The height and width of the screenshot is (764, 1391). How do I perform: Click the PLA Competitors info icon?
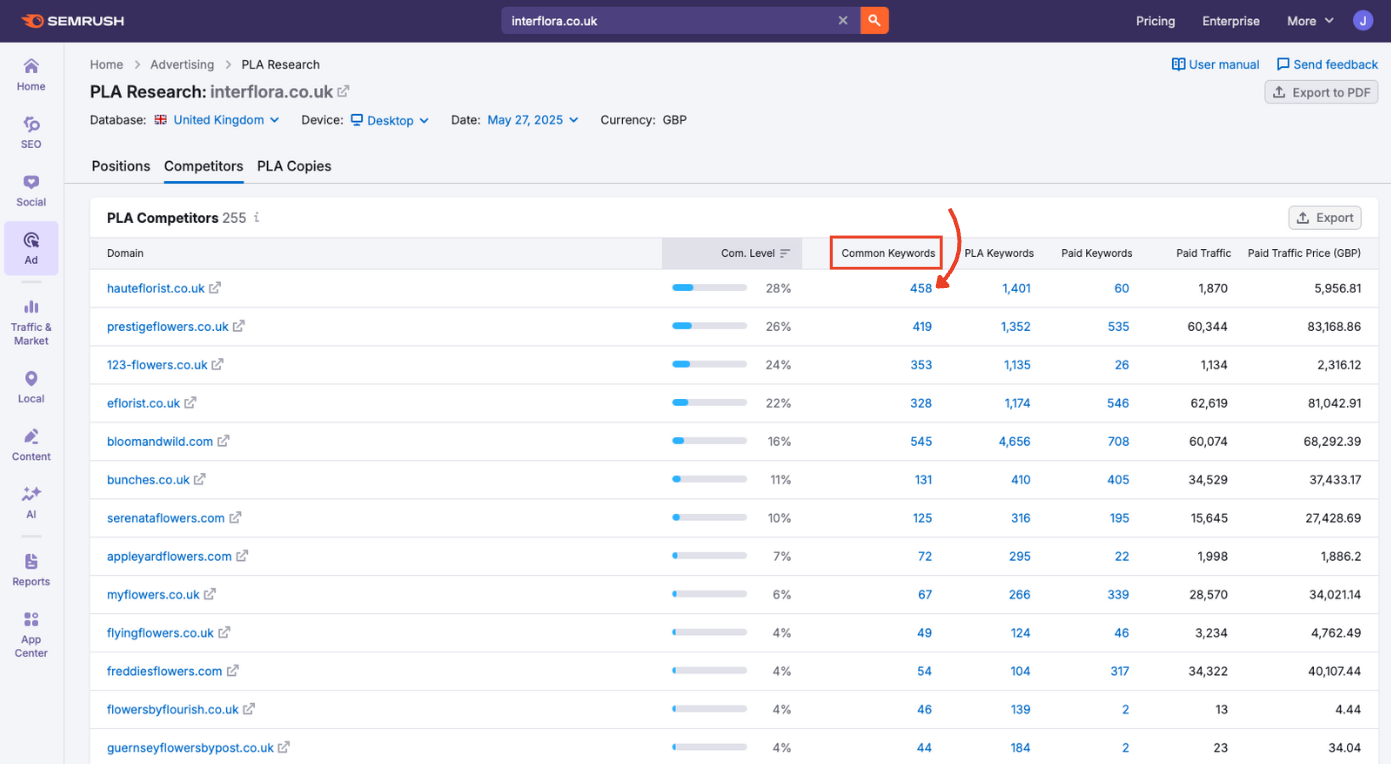257,218
